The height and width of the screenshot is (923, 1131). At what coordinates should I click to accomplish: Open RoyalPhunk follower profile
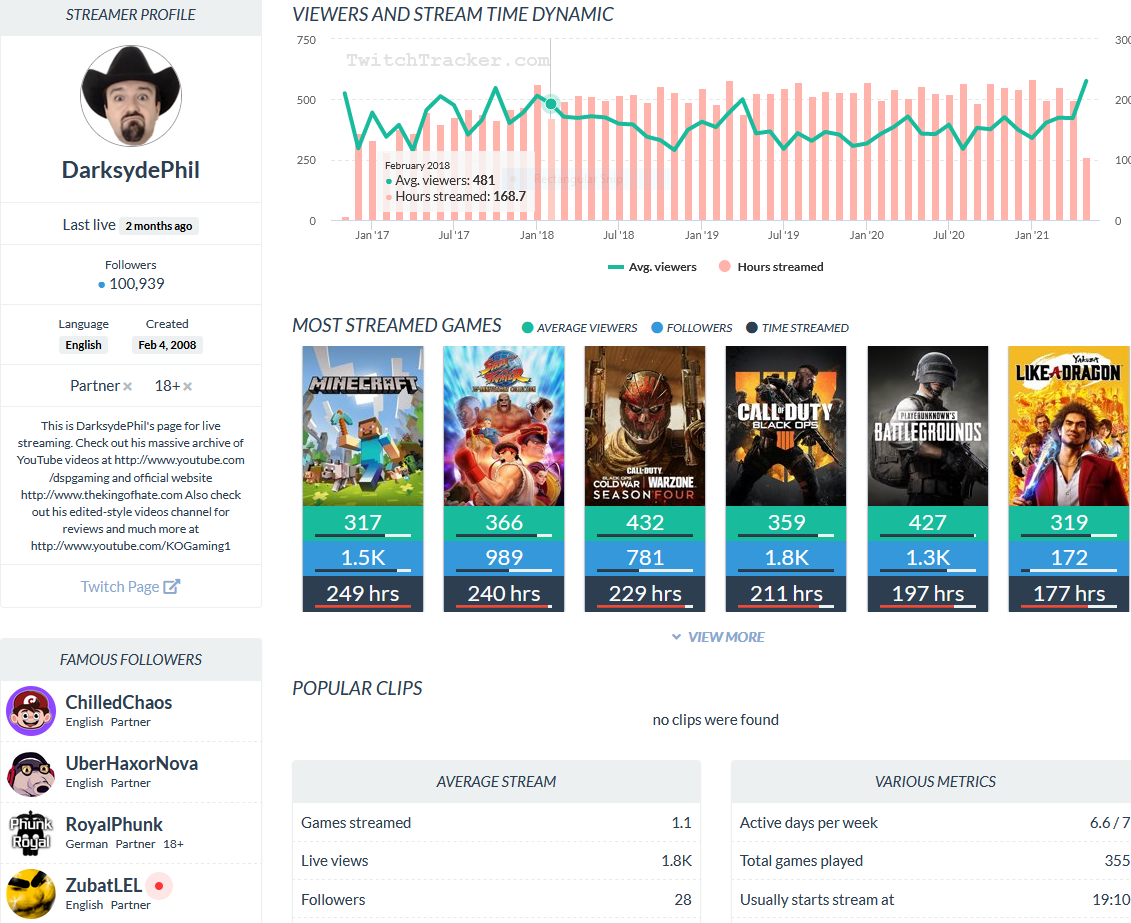pos(114,824)
